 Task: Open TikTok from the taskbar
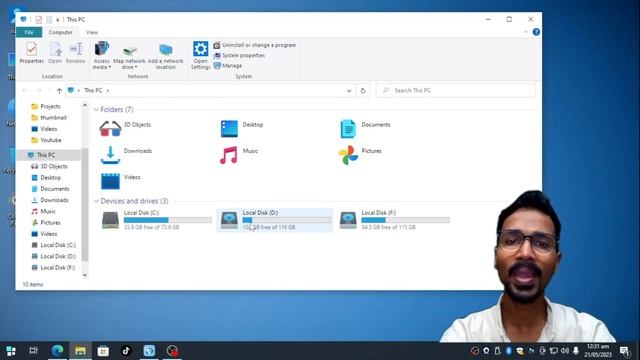[126, 351]
